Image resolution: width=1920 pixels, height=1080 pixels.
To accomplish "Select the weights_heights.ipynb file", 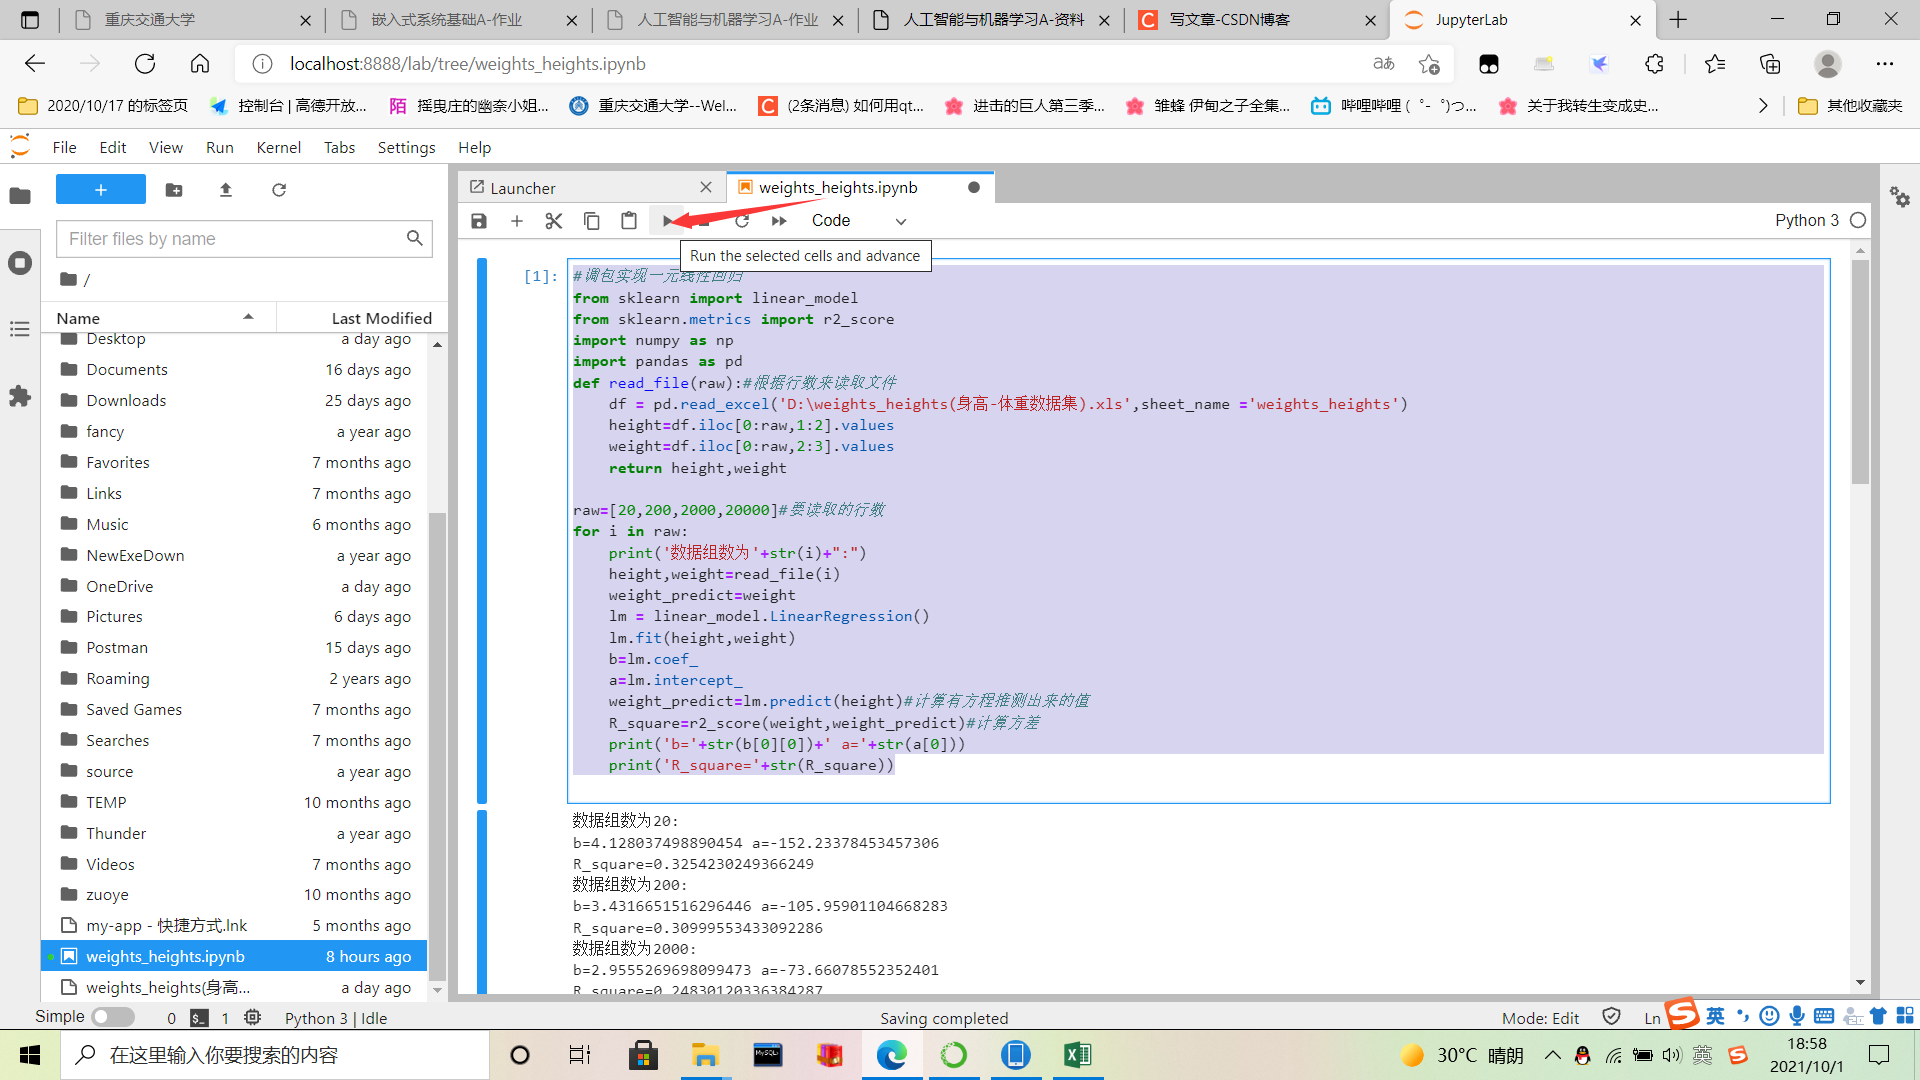I will pos(234,957).
